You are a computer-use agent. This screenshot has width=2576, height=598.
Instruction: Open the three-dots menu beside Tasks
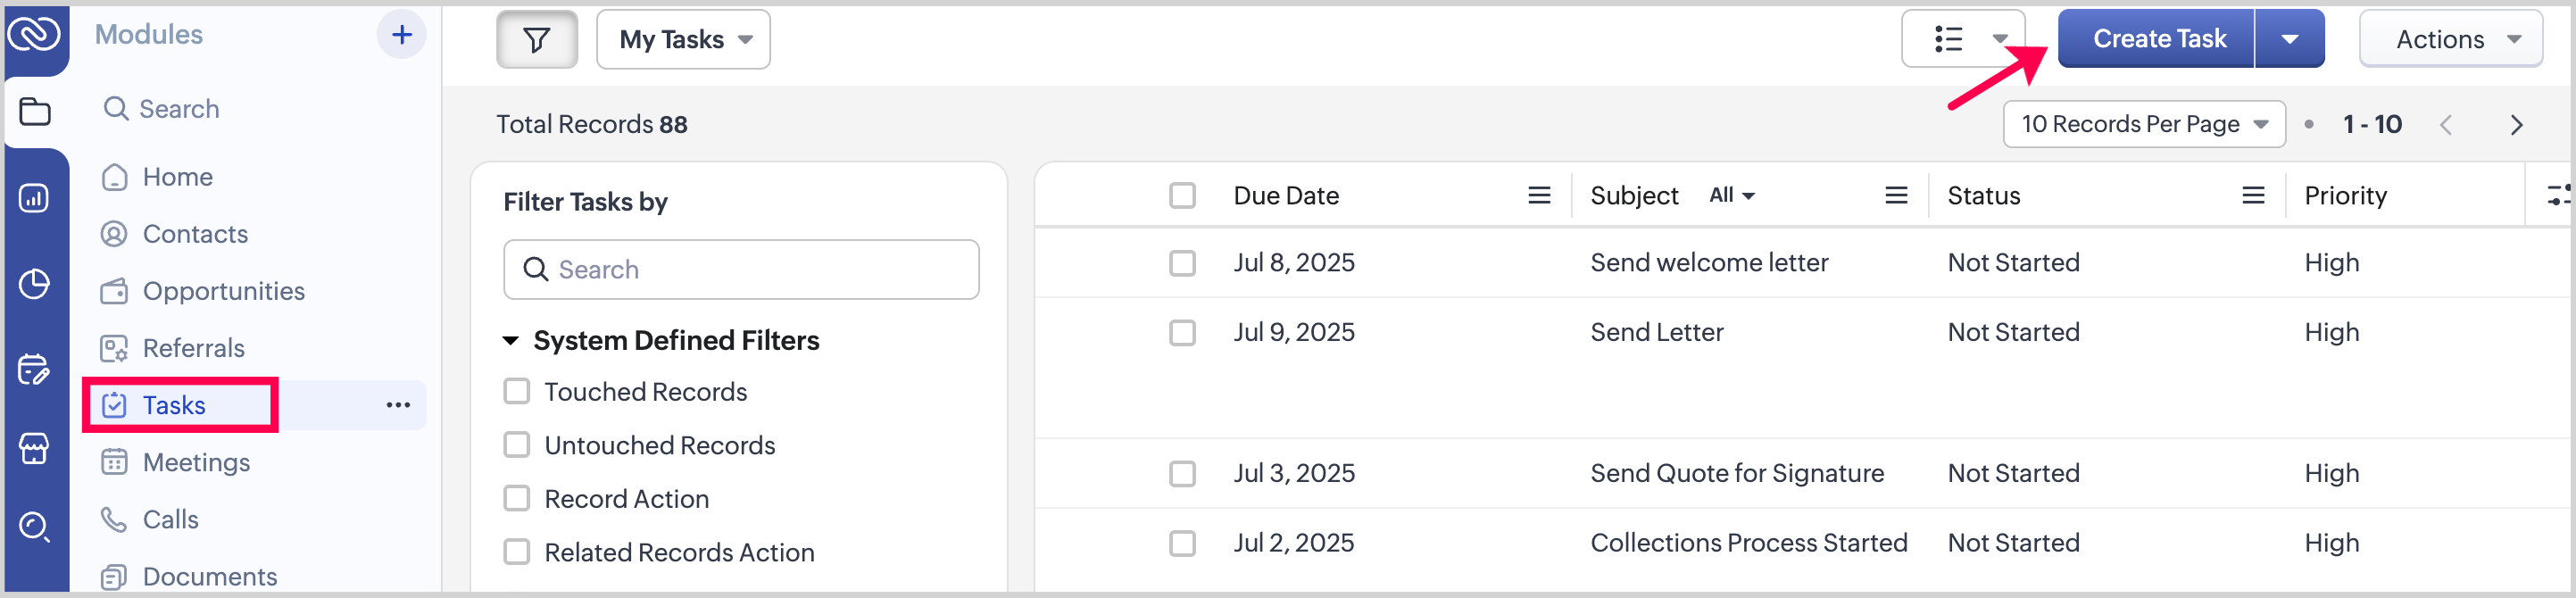398,405
